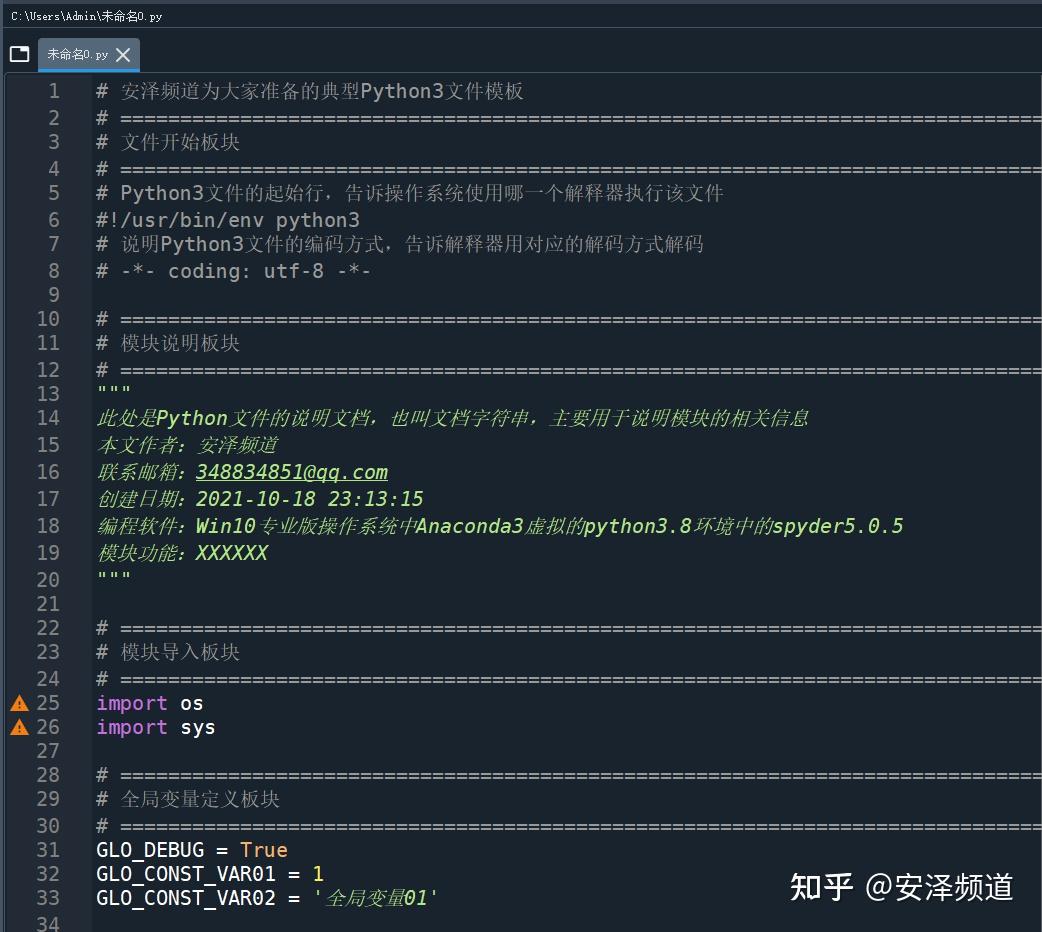Screen dimensions: 1042x932
Task: Click the creation date 2021-10-18 23:13:15
Action: [309, 499]
